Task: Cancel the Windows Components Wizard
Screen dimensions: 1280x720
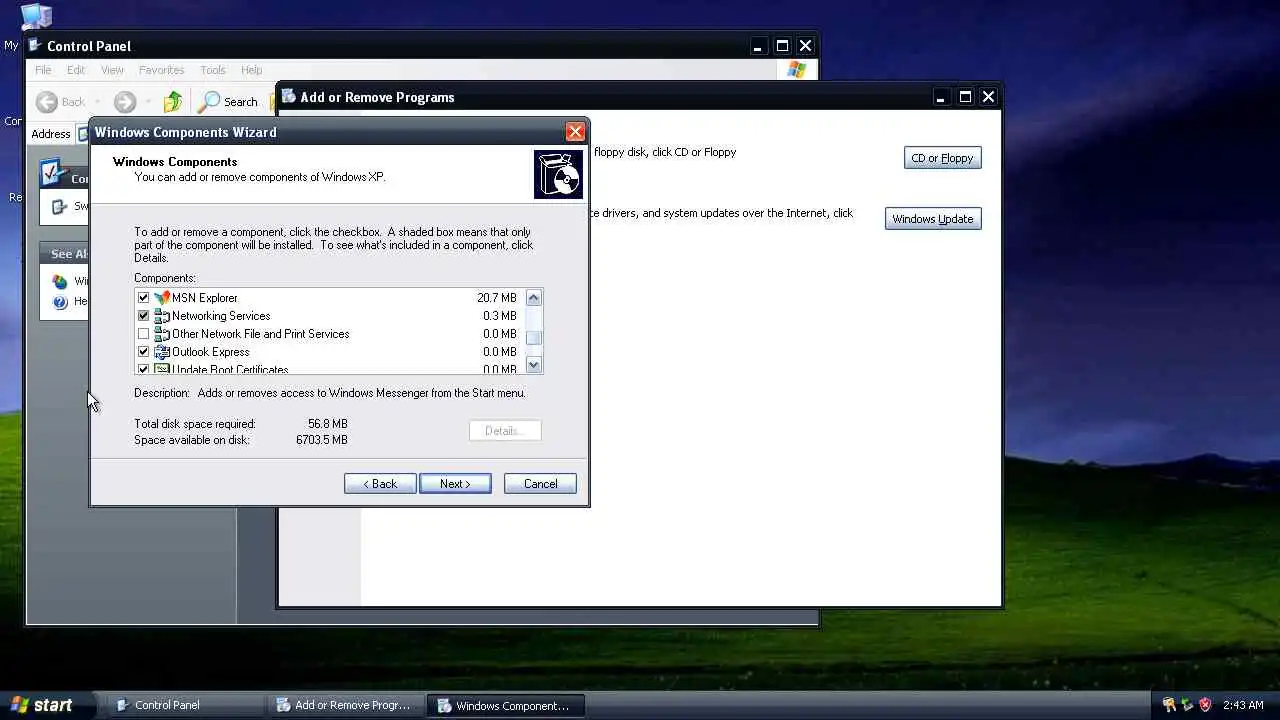Action: 540,484
